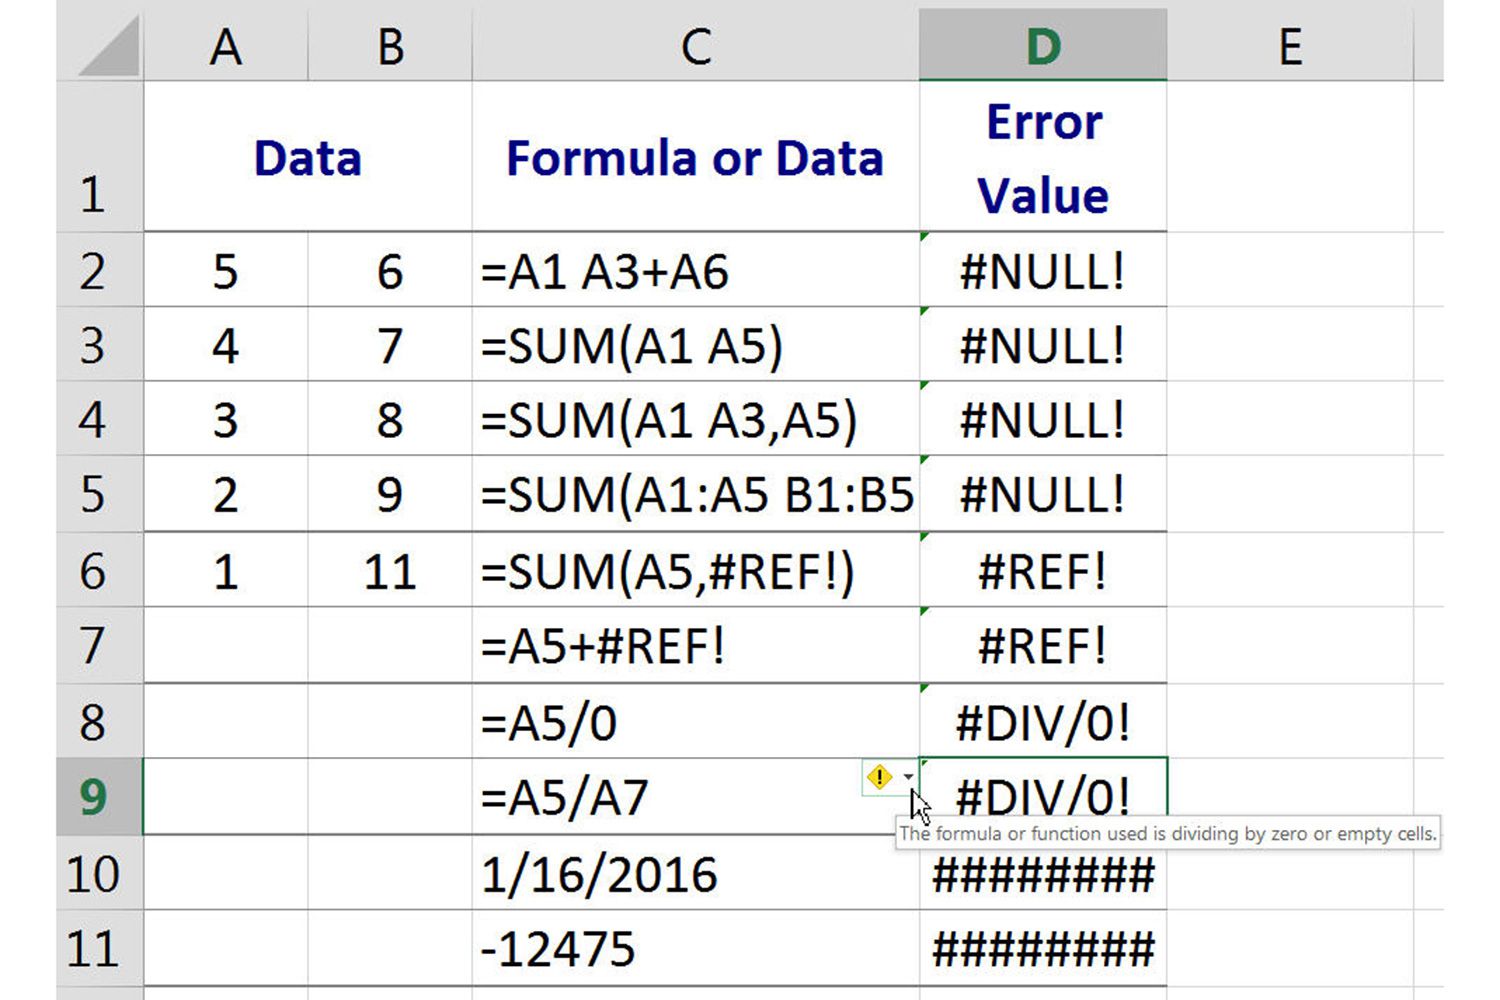This screenshot has width=1500, height=1000.
Task: Select column E header
Action: click(1290, 46)
